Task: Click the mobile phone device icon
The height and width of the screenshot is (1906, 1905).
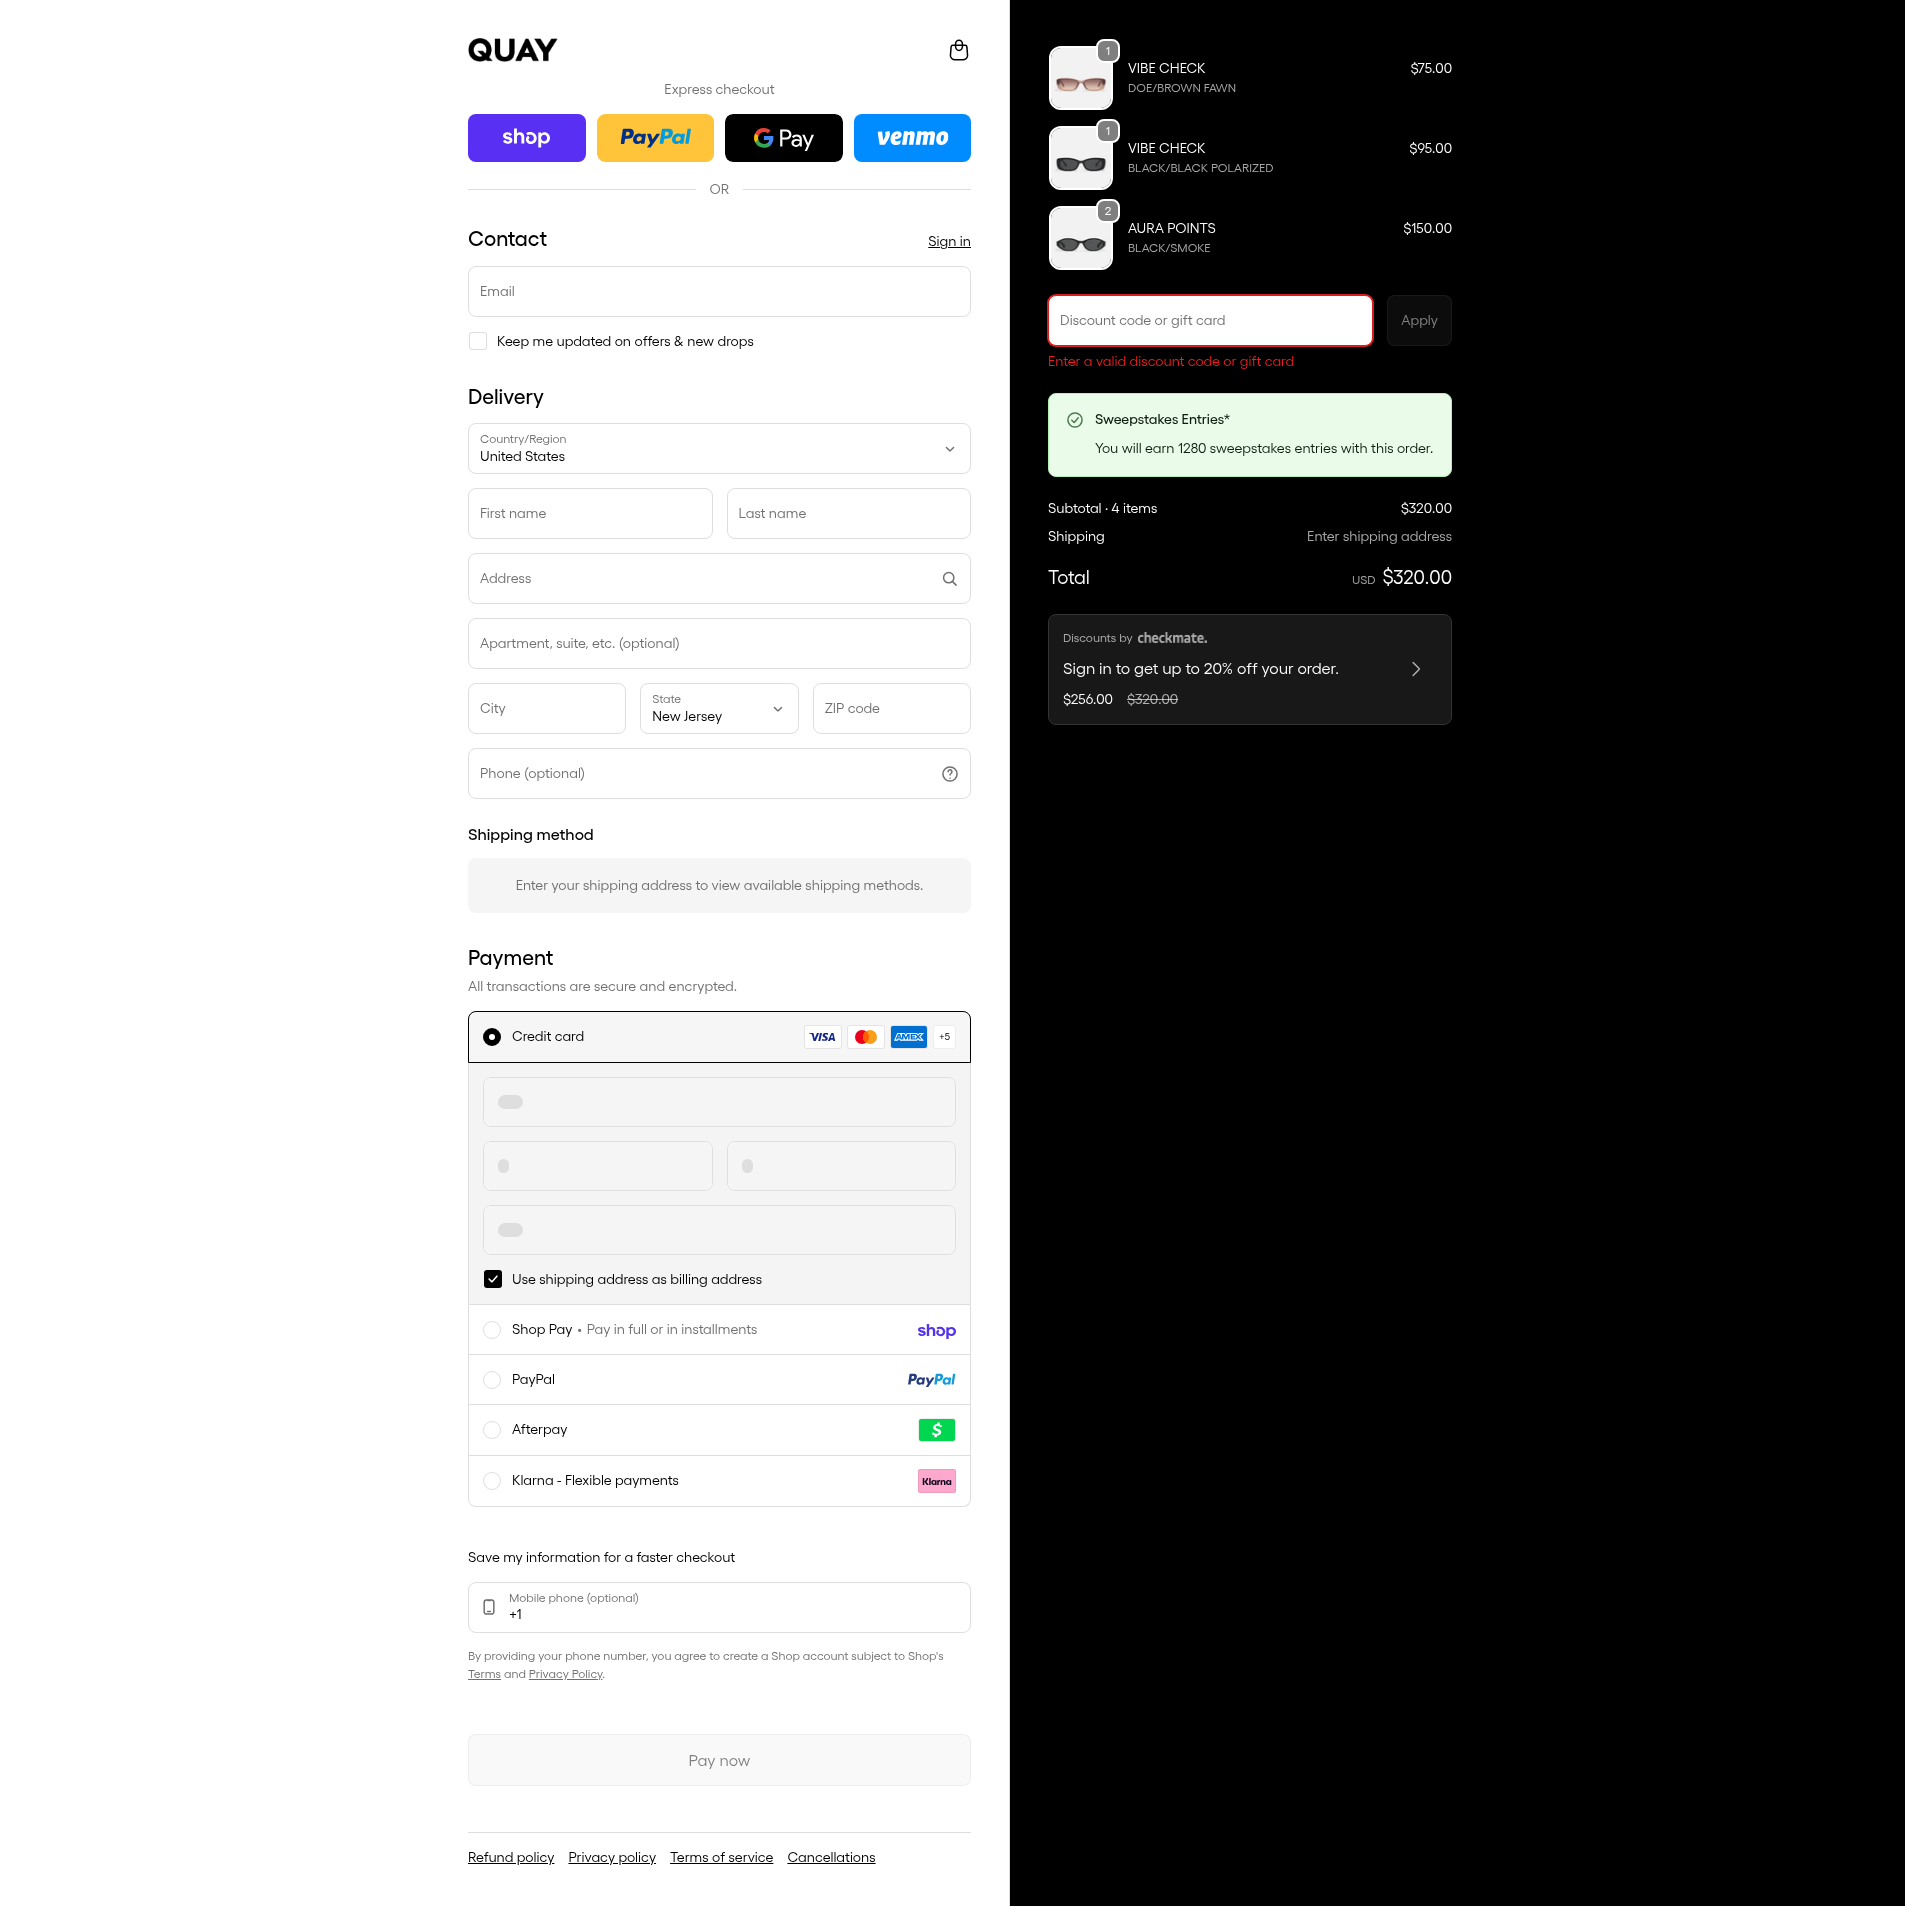Action: click(x=489, y=1607)
